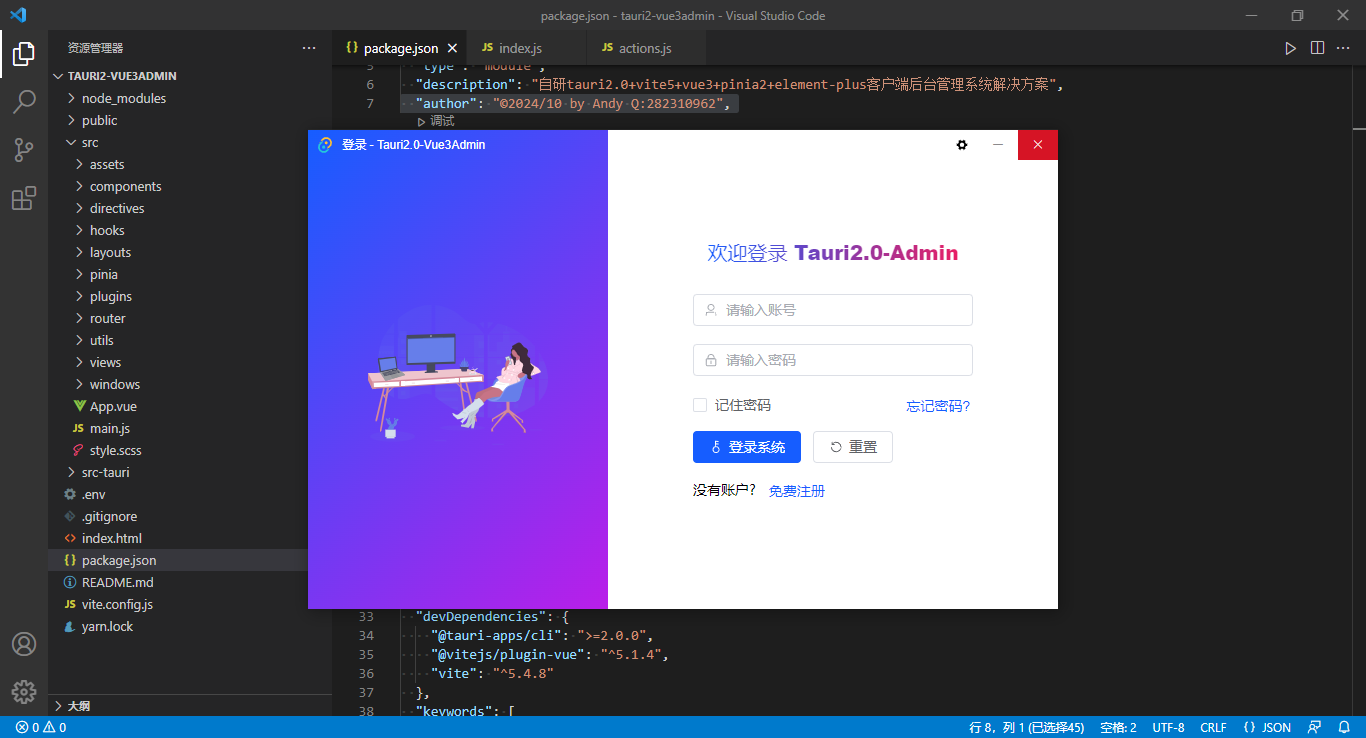Open the Extensions view
The height and width of the screenshot is (738, 1366).
24,198
